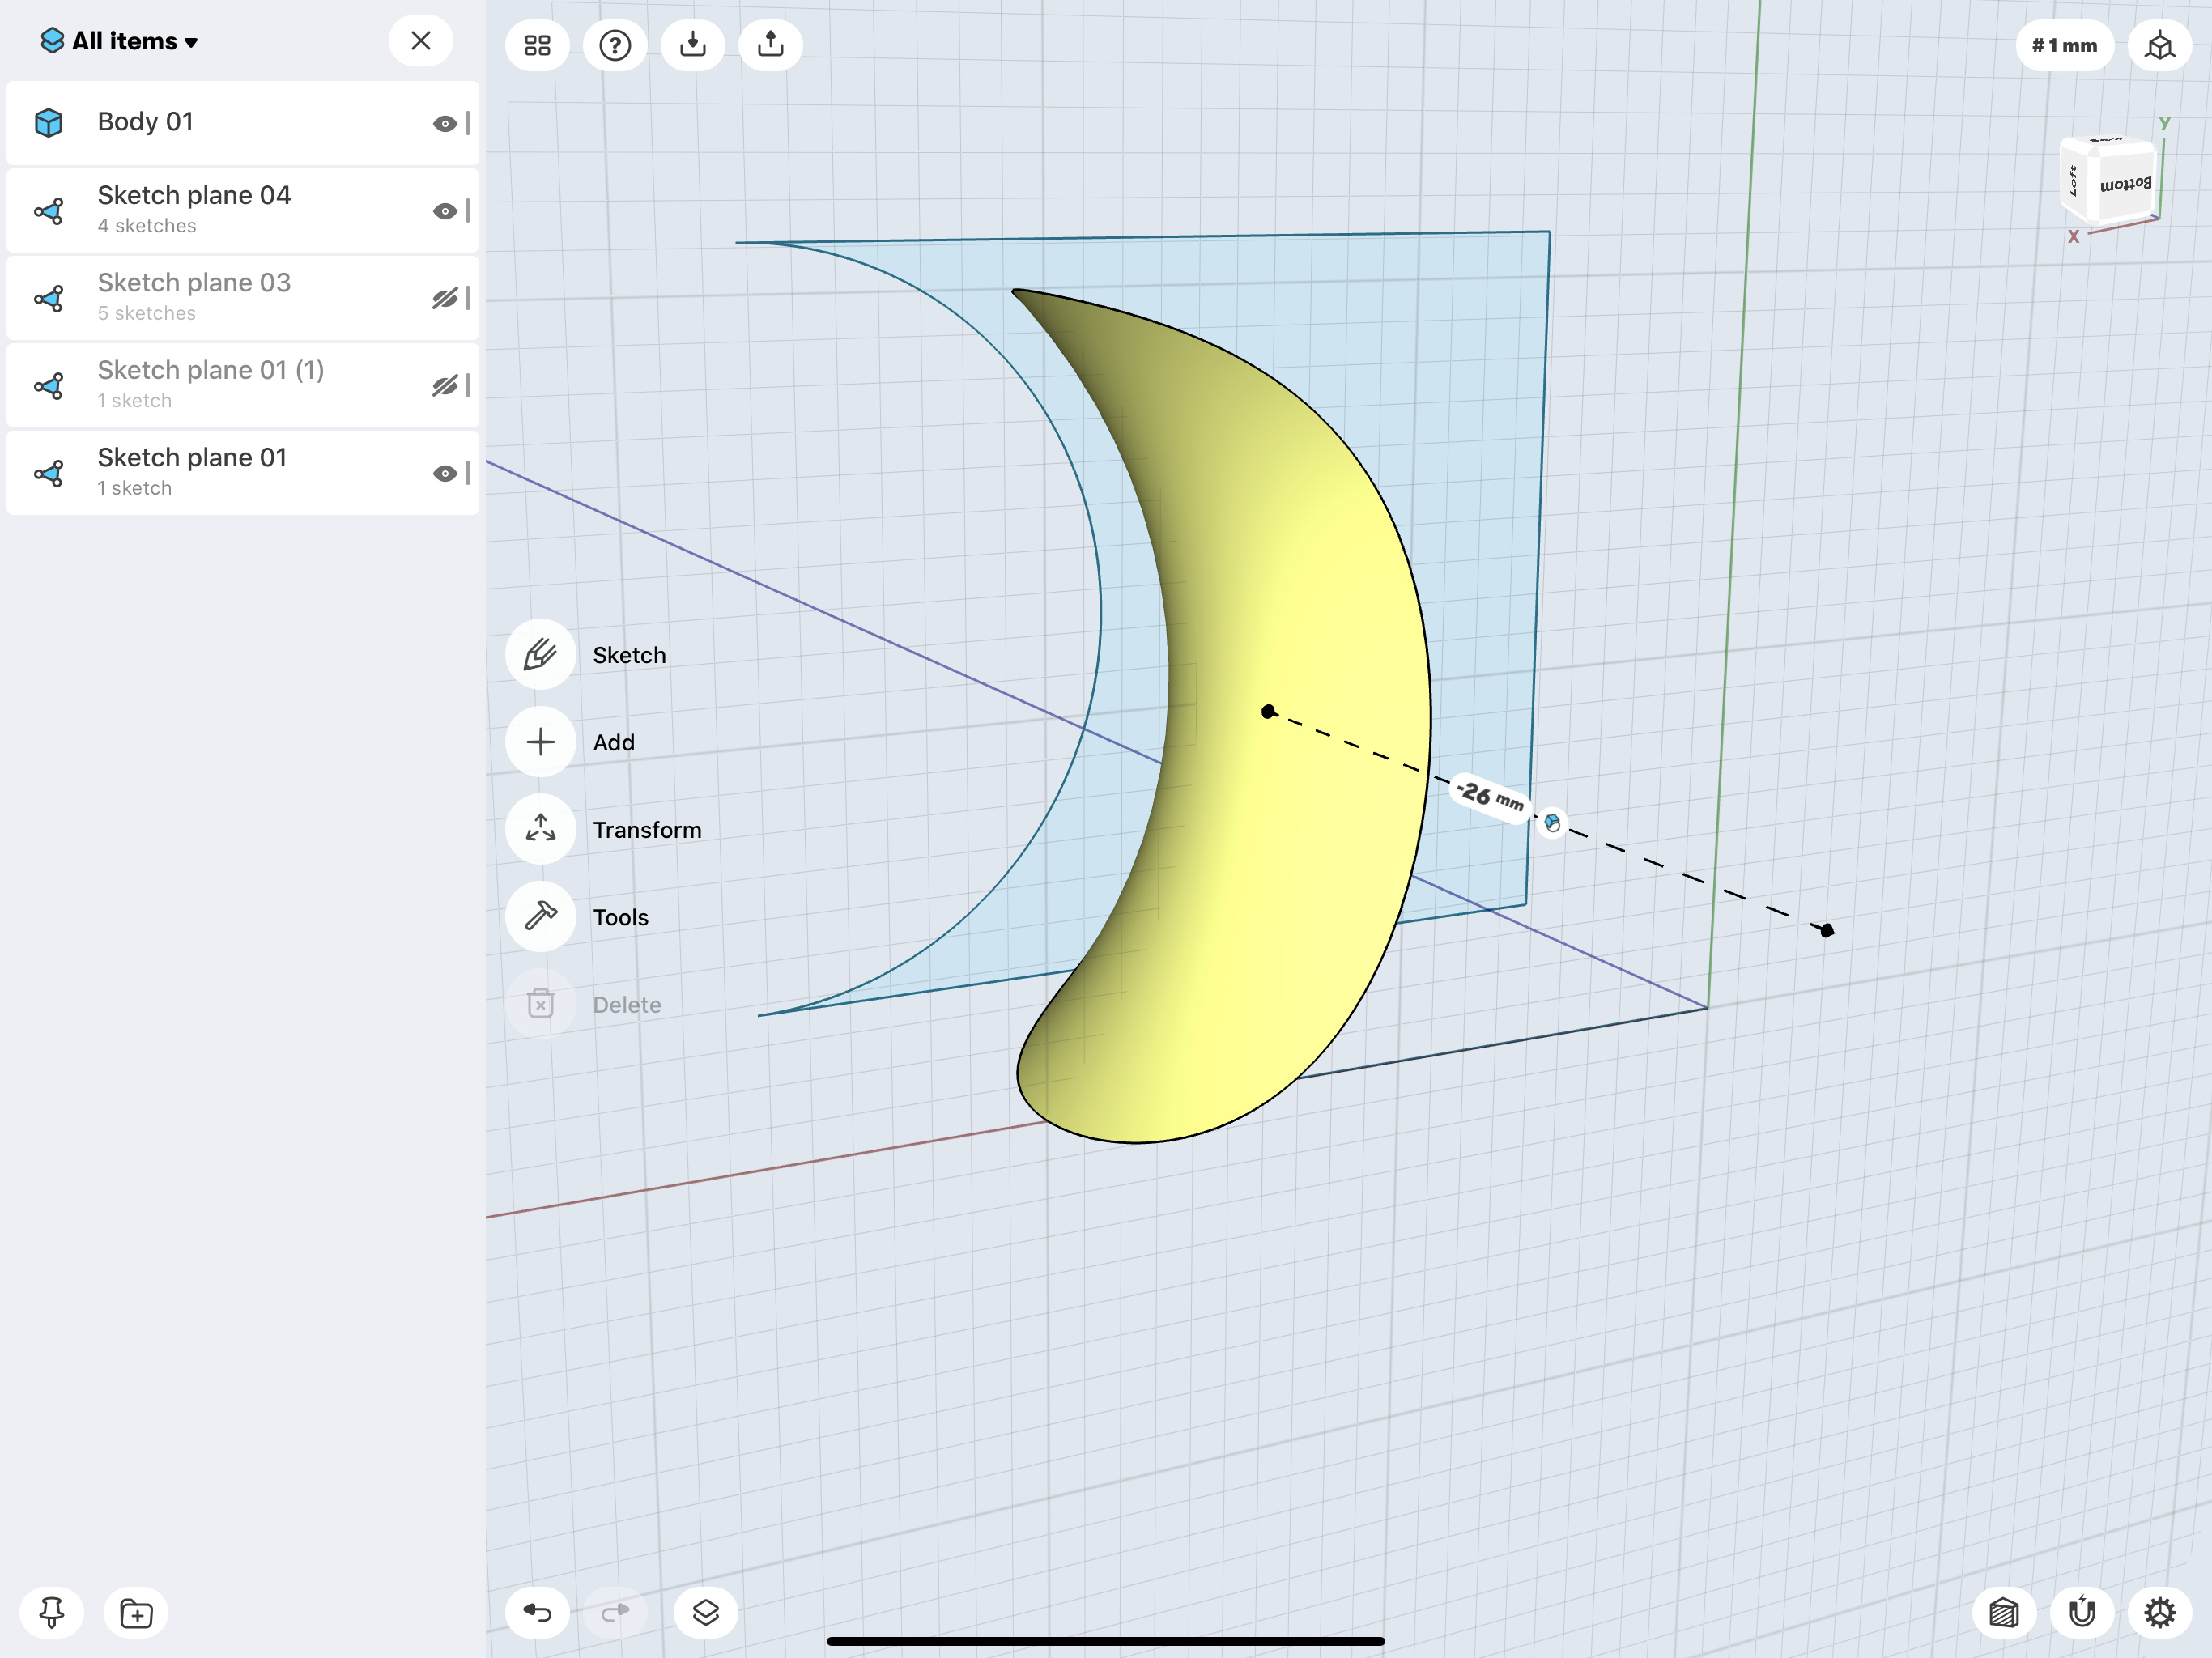Open the Transform tools
Viewport: 2212px width, 1658px height.
540,829
